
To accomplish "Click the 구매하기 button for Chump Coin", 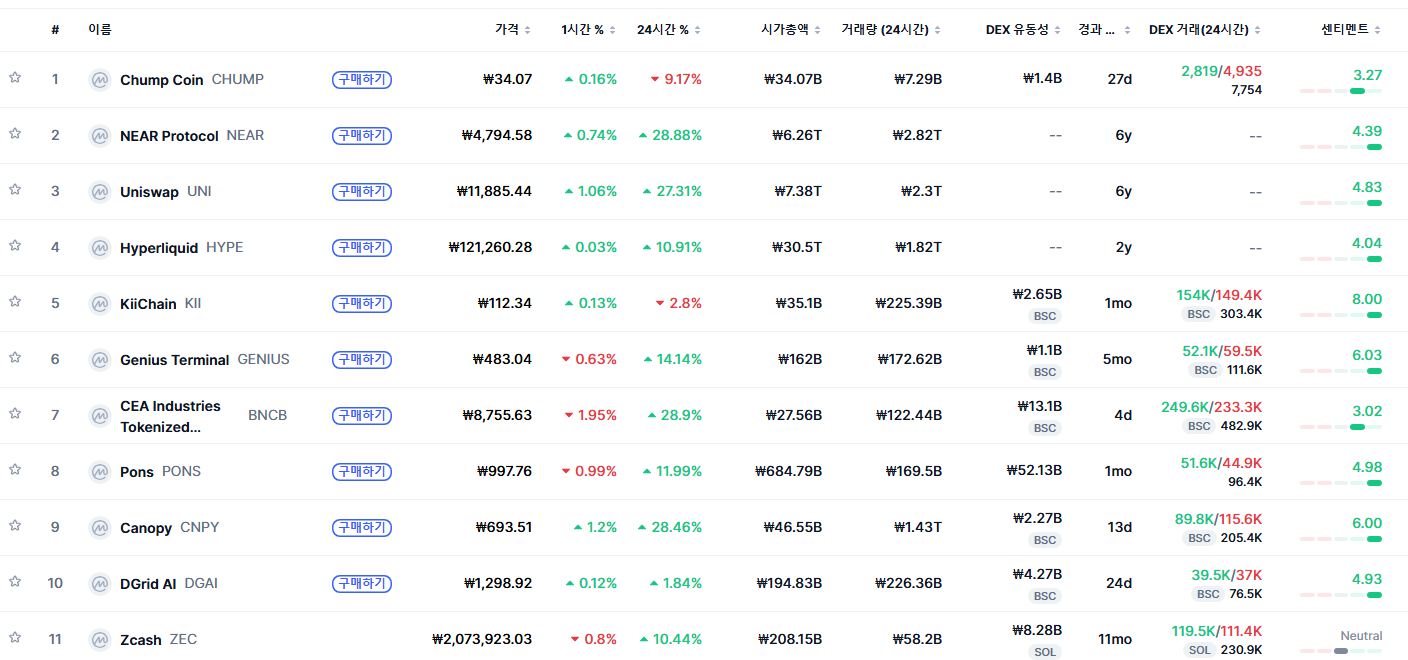I will click(x=362, y=80).
